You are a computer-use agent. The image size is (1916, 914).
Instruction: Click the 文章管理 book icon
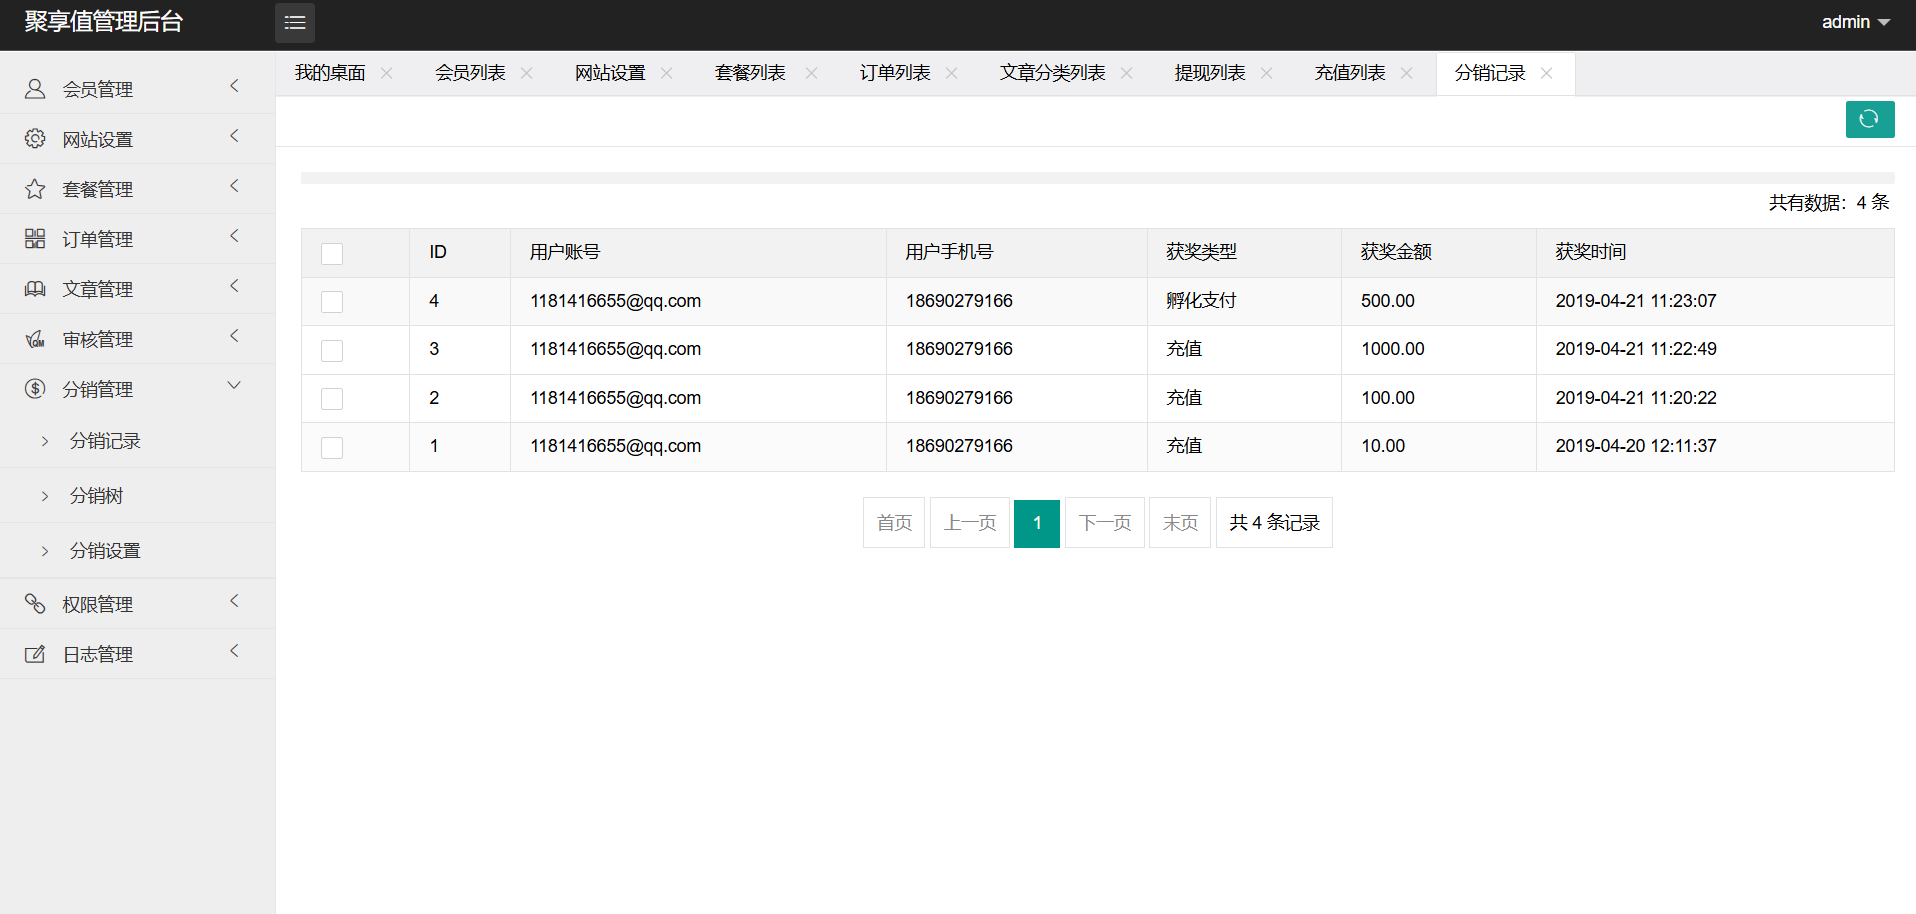point(35,289)
